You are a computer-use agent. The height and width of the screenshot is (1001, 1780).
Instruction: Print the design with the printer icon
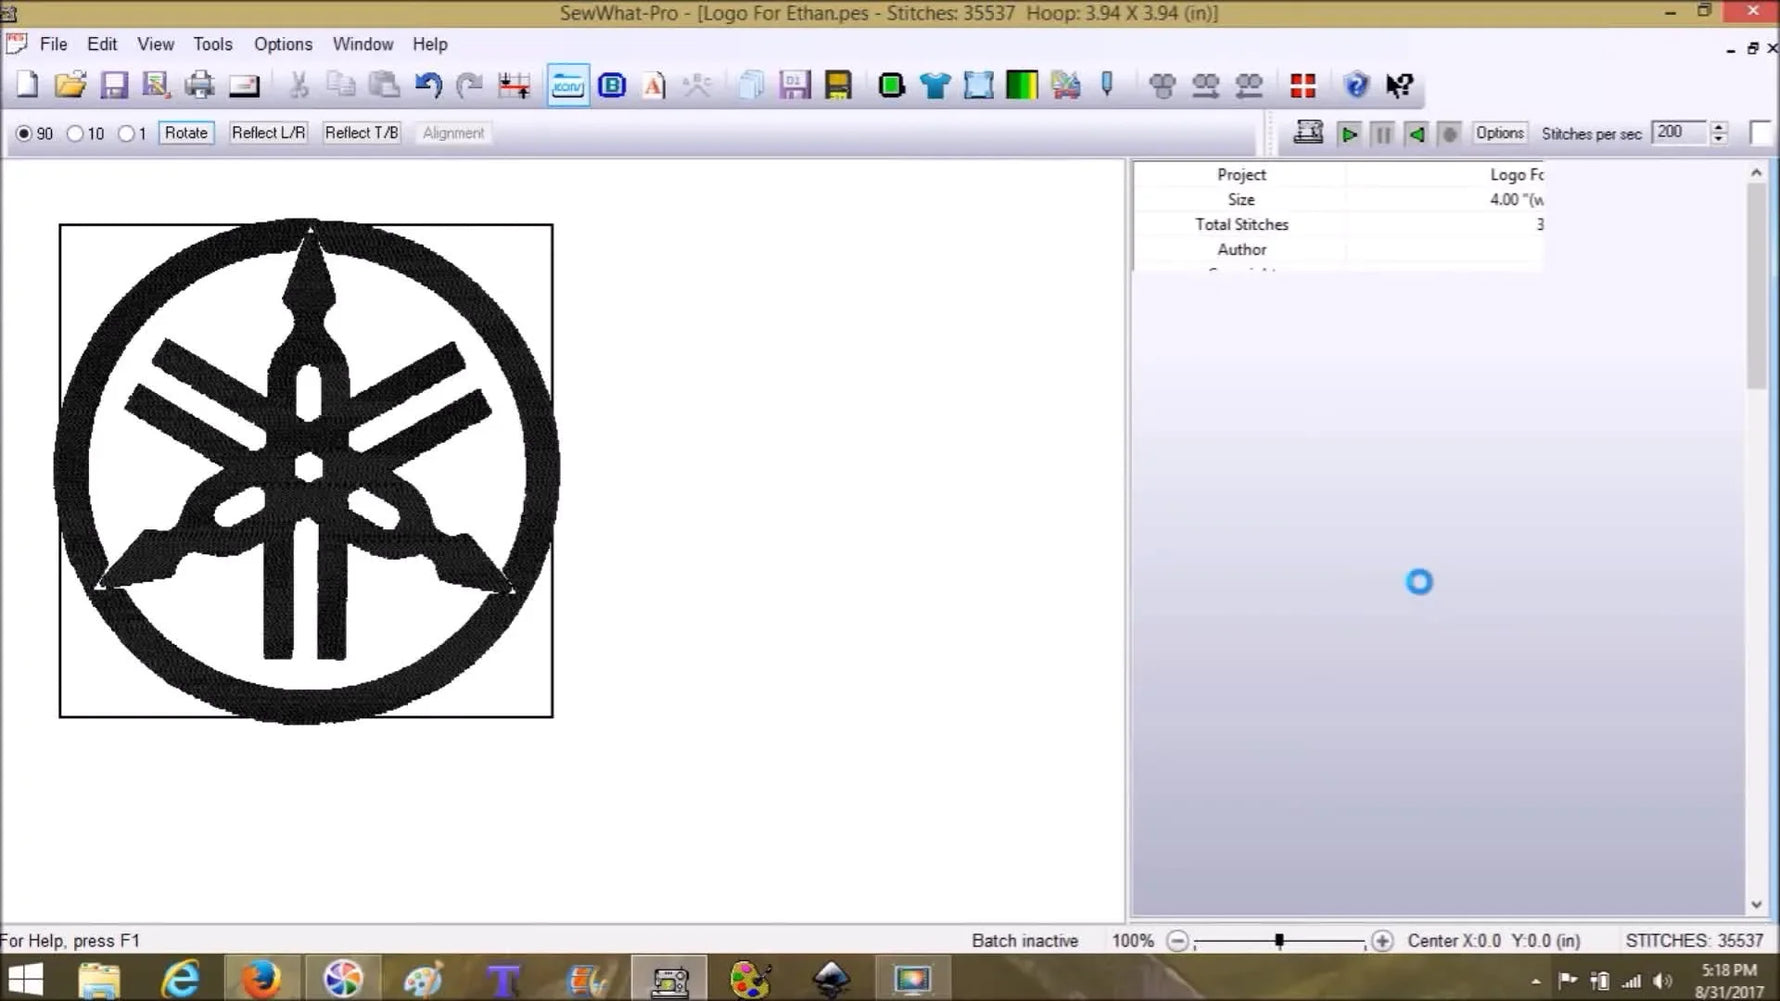(199, 85)
